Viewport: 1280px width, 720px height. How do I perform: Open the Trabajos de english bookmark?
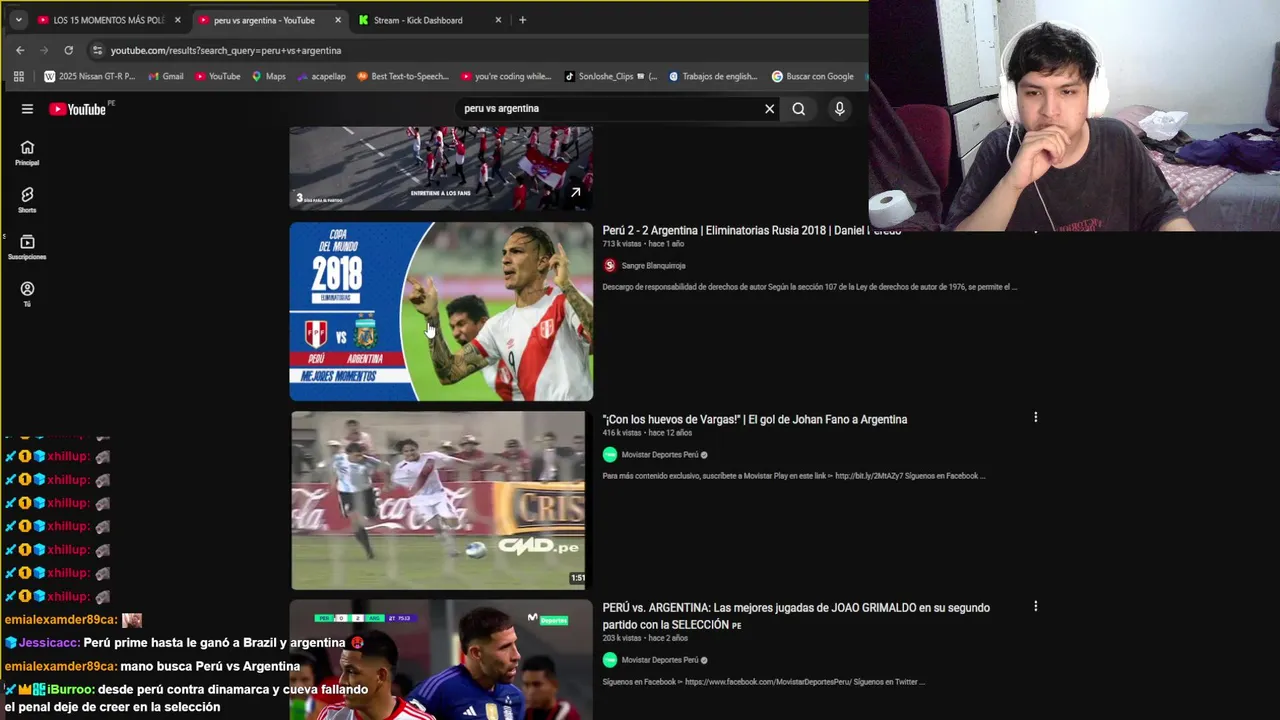[714, 76]
